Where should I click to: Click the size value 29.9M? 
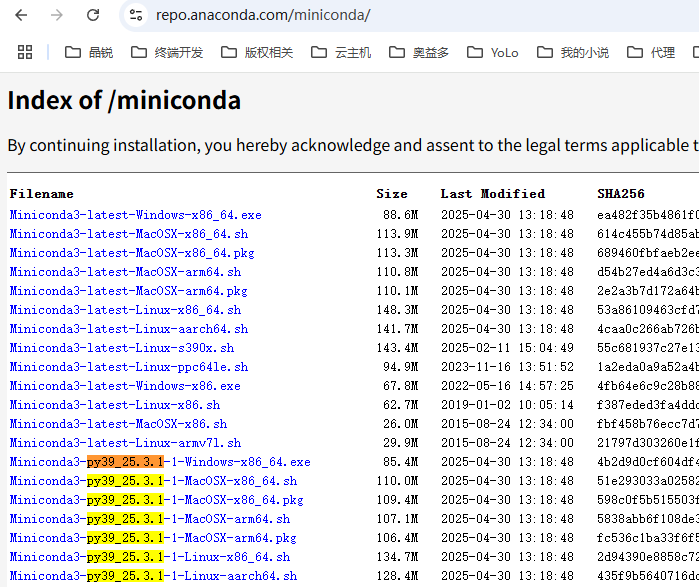click(400, 443)
